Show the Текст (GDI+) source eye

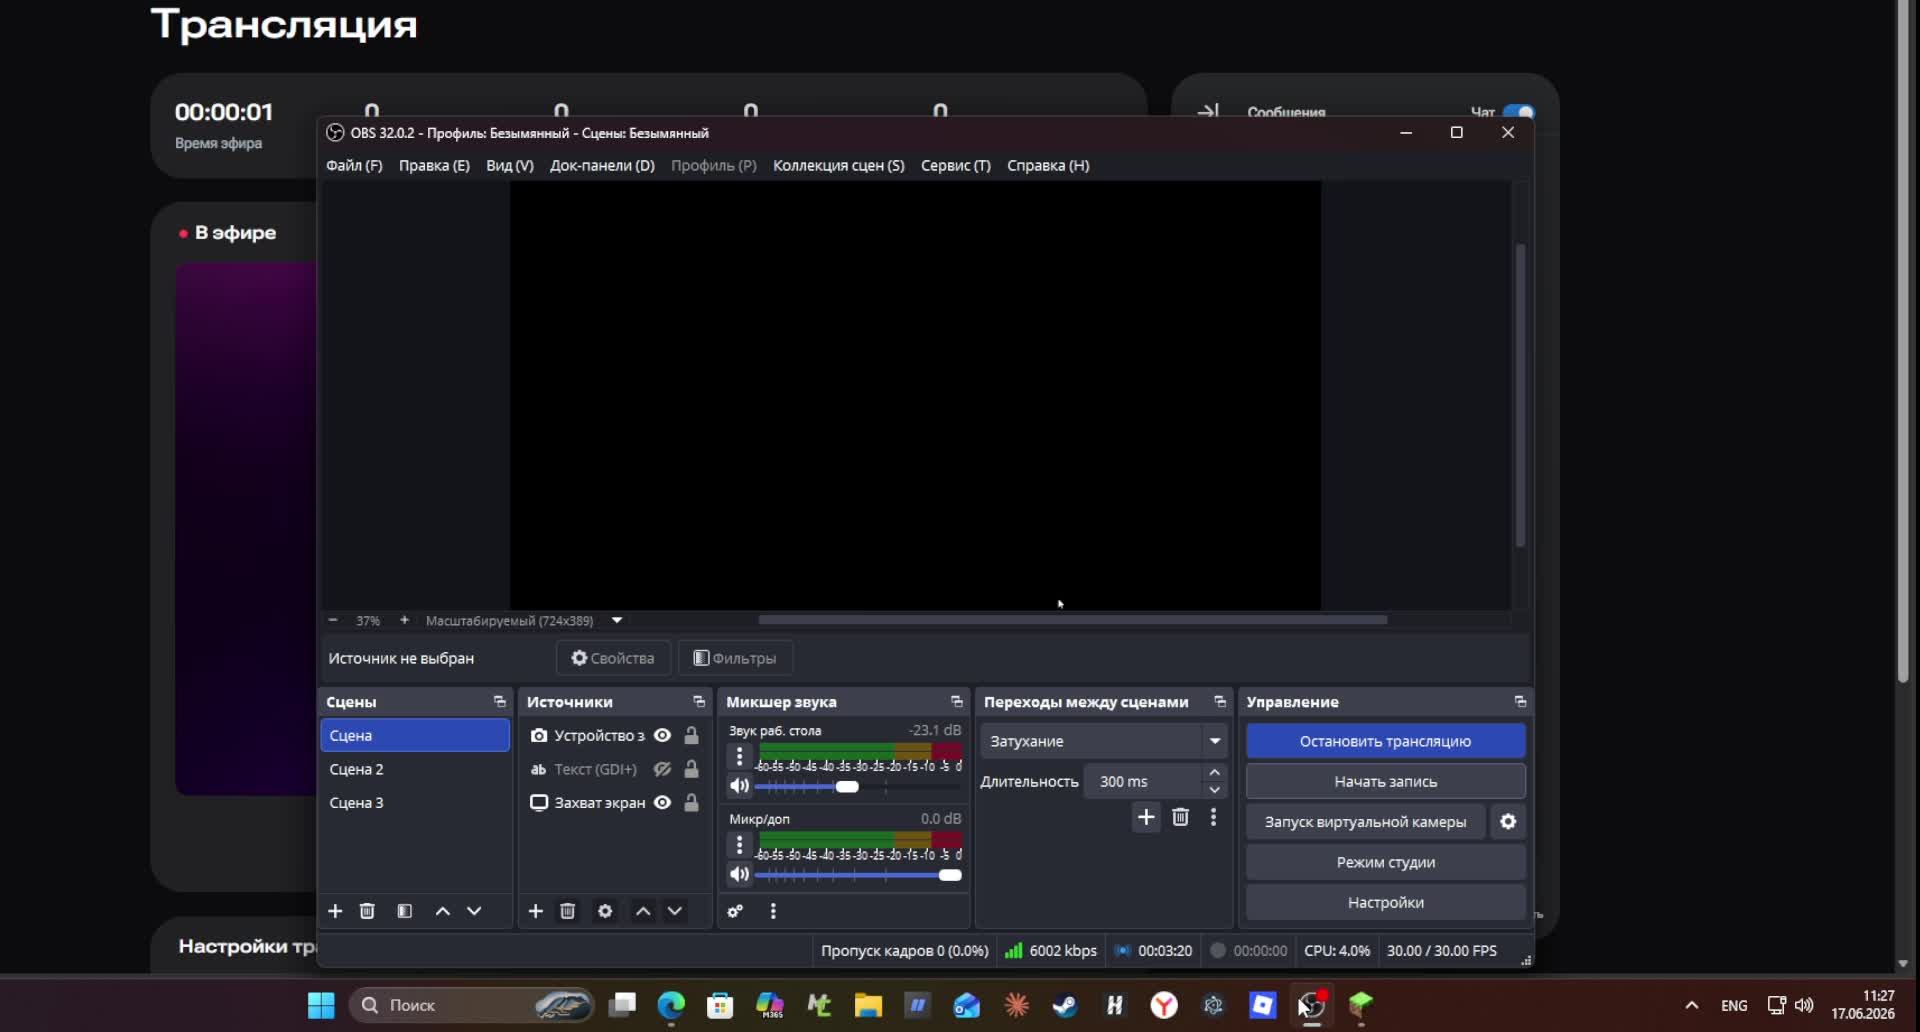[x=662, y=769]
